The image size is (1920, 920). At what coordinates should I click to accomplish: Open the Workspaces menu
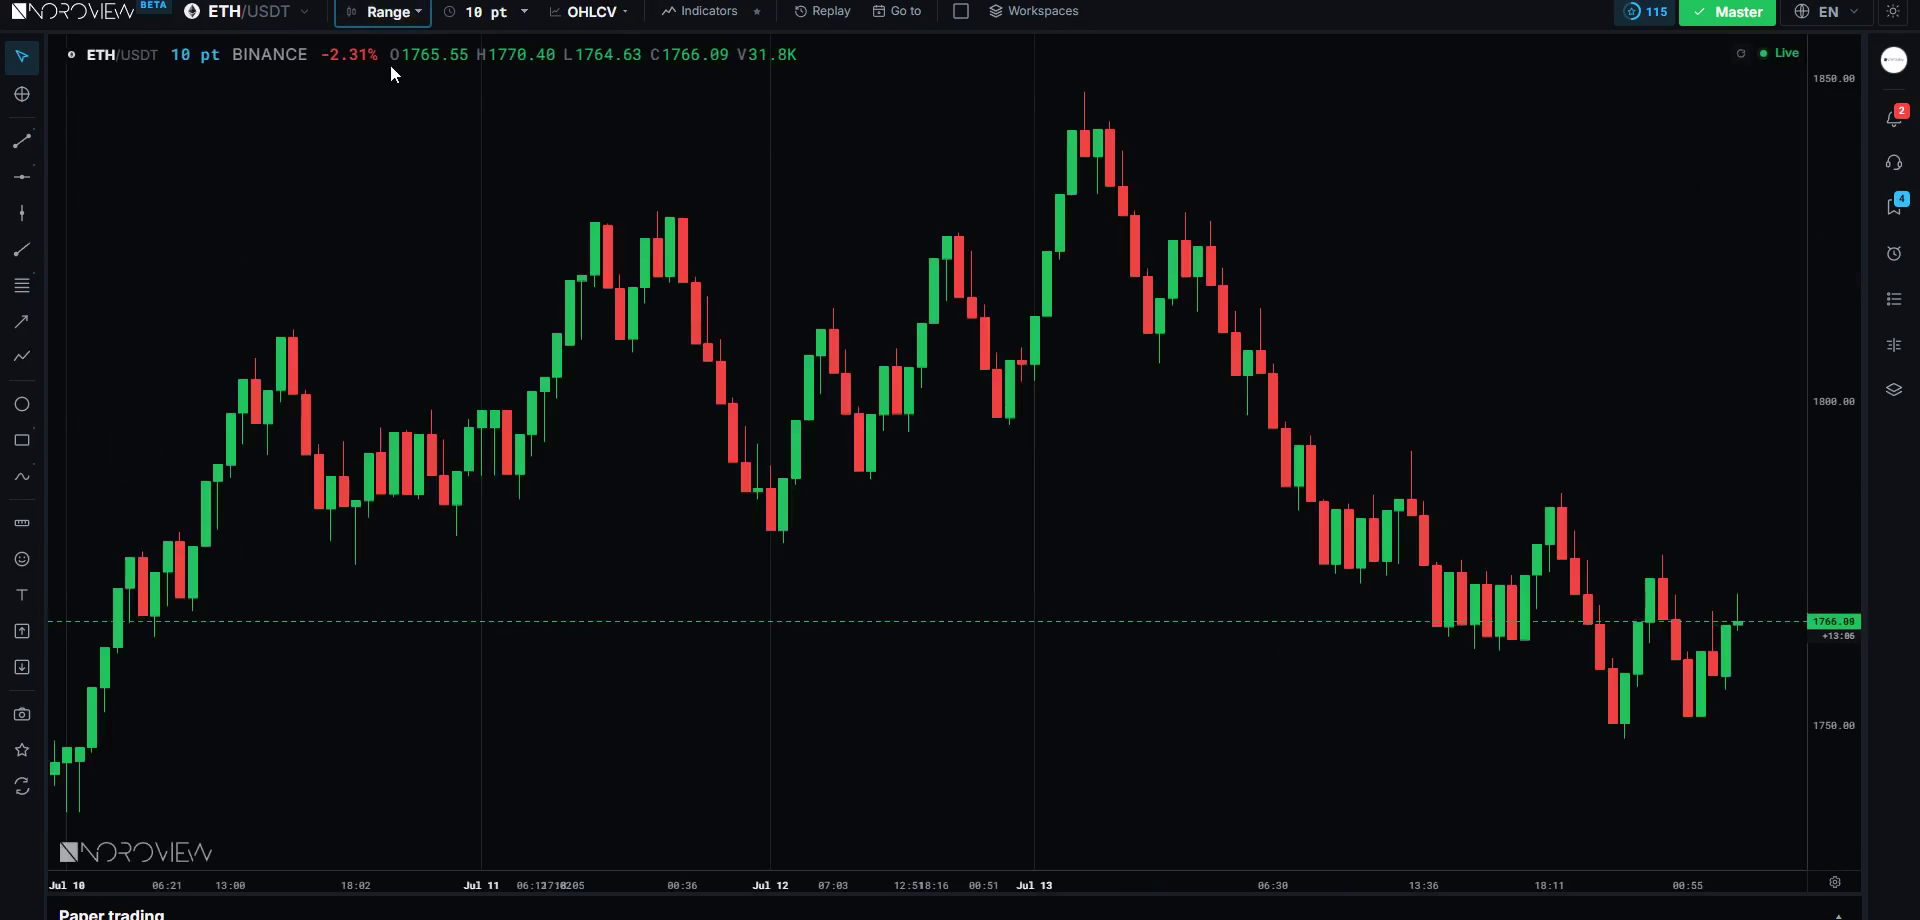coord(1034,11)
